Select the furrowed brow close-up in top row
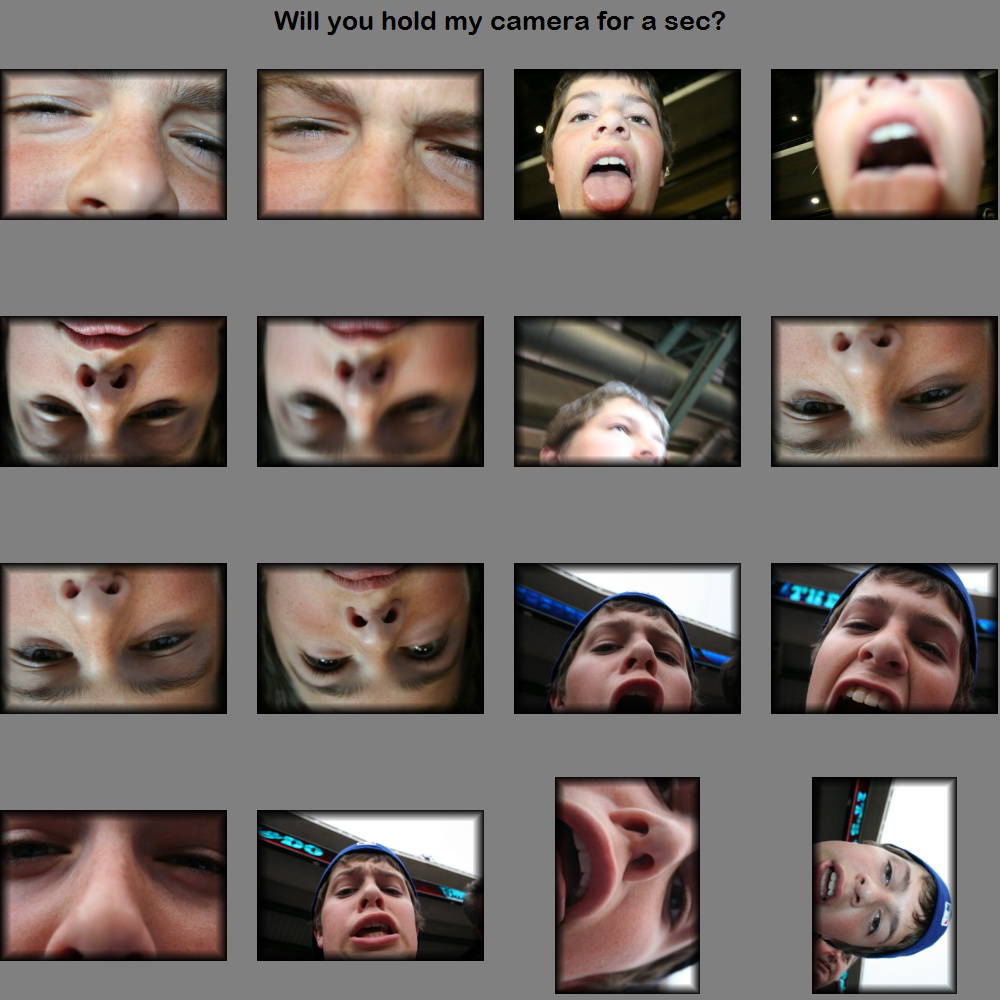1000x1000 pixels. coord(370,144)
